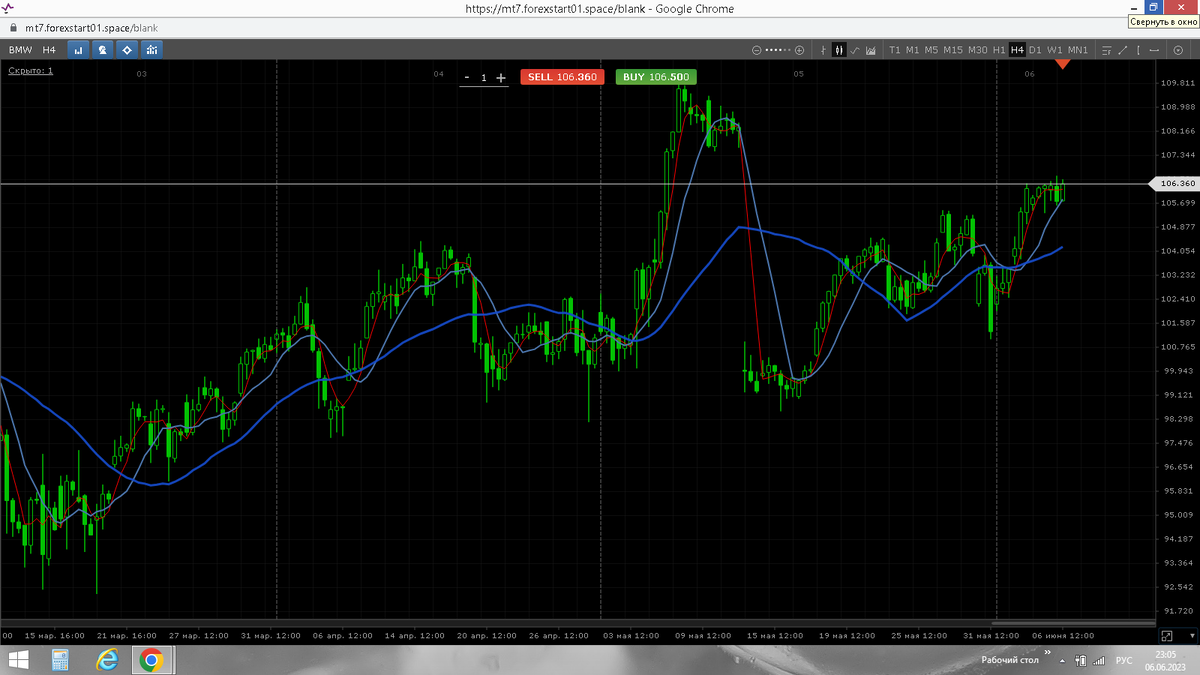Click the green BUY 106.500 button
Viewport: 1200px width, 675px height.
pyautogui.click(x=655, y=77)
